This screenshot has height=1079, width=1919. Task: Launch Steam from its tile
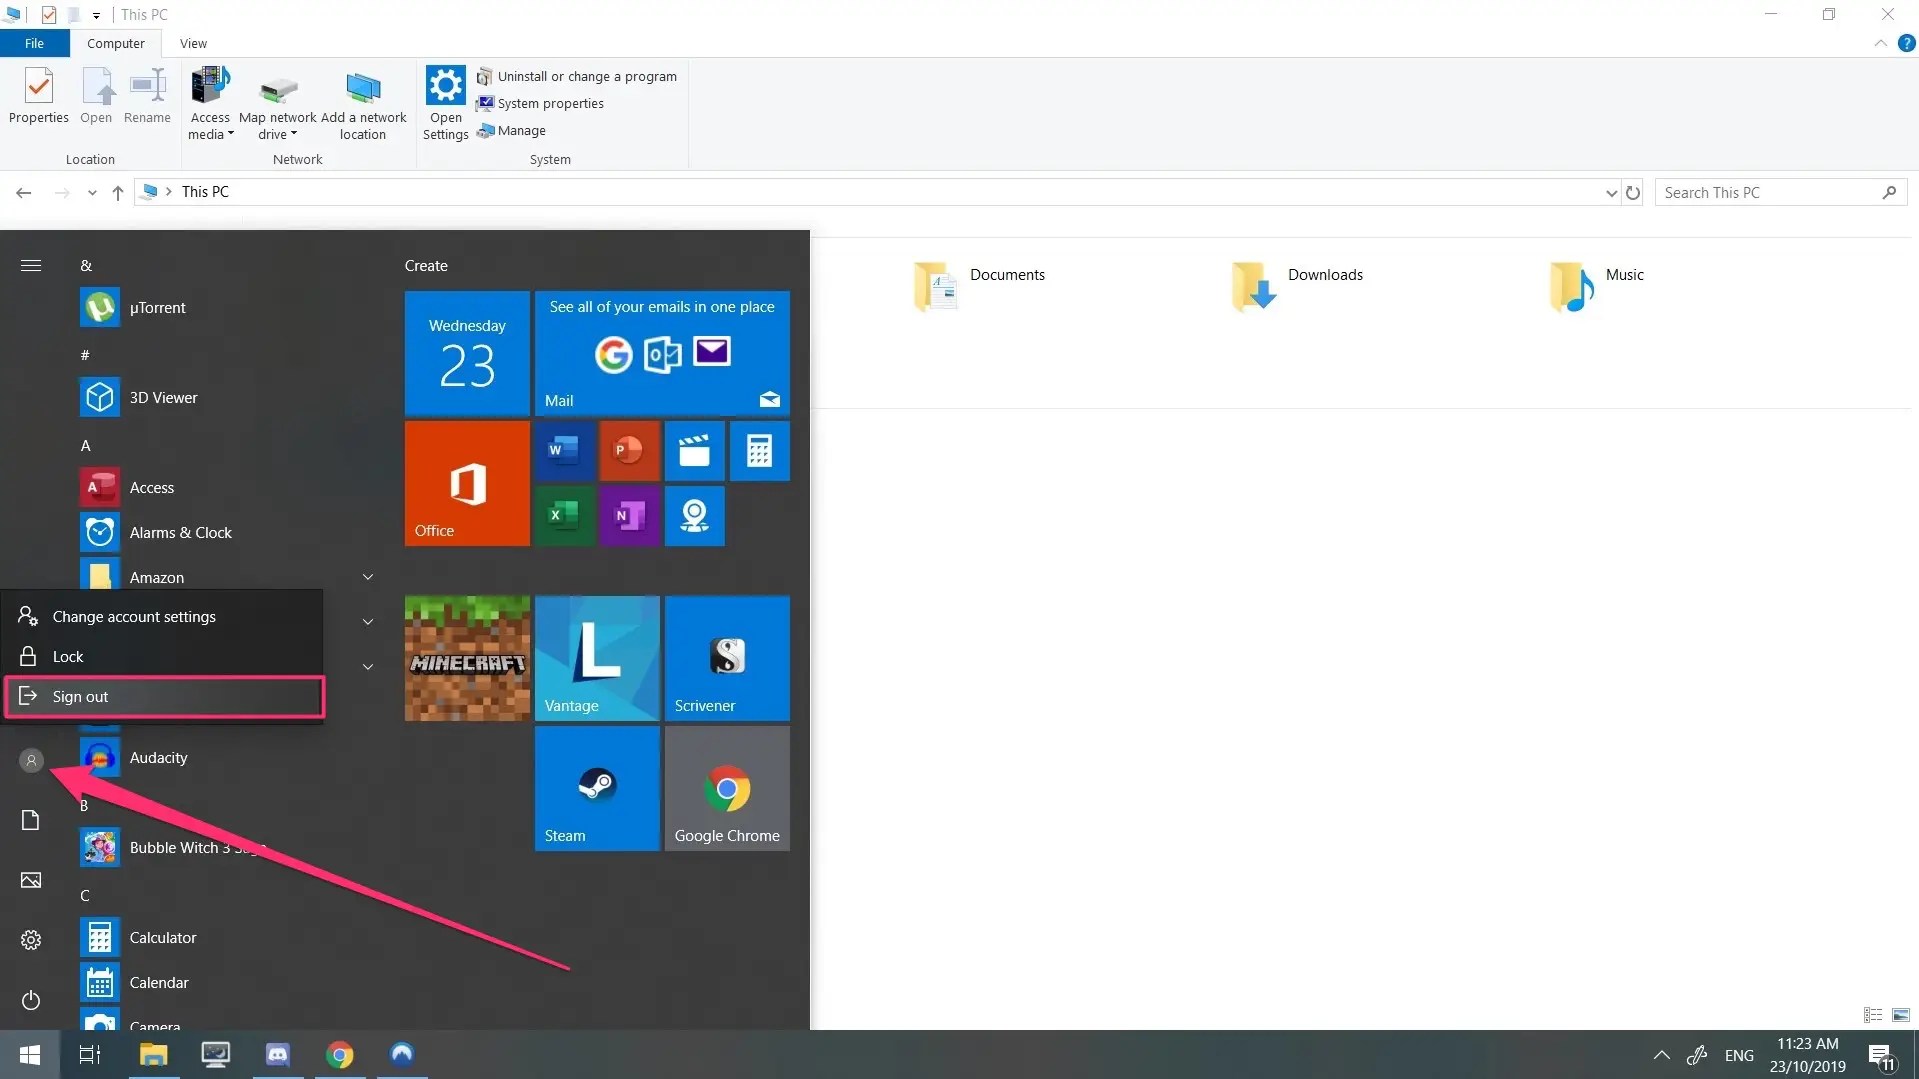click(597, 788)
